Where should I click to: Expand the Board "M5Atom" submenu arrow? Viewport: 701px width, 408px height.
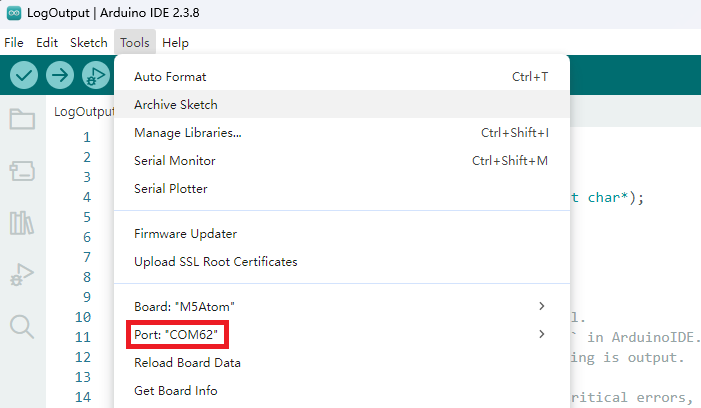[542, 305]
